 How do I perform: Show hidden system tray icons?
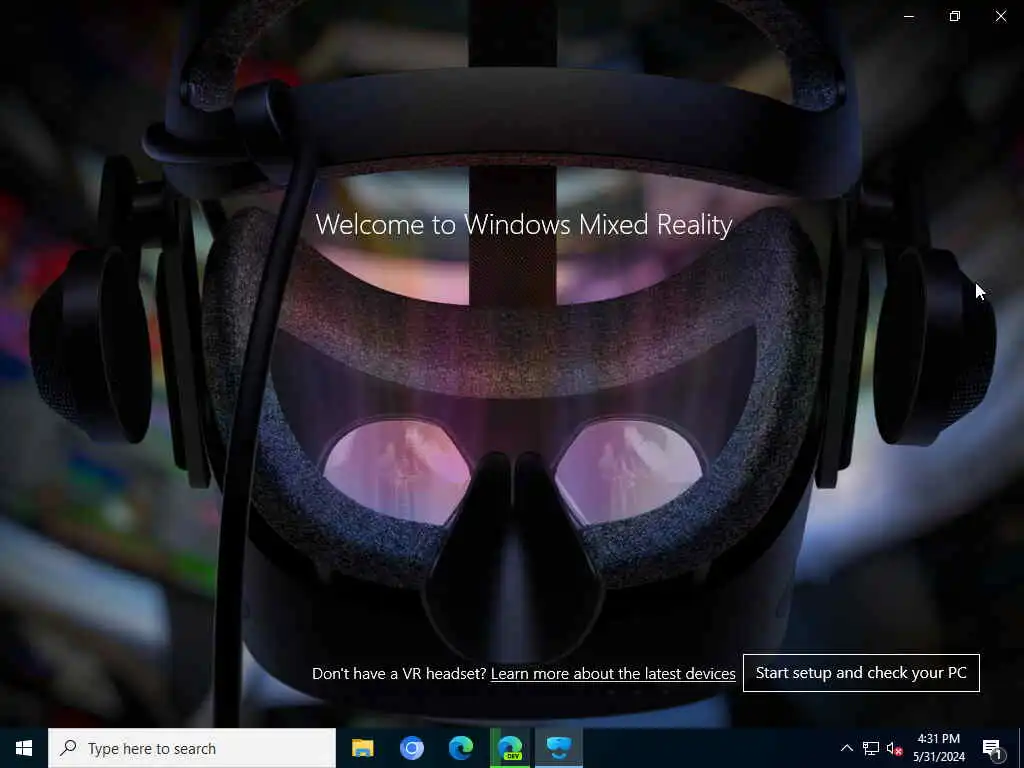tap(846, 748)
